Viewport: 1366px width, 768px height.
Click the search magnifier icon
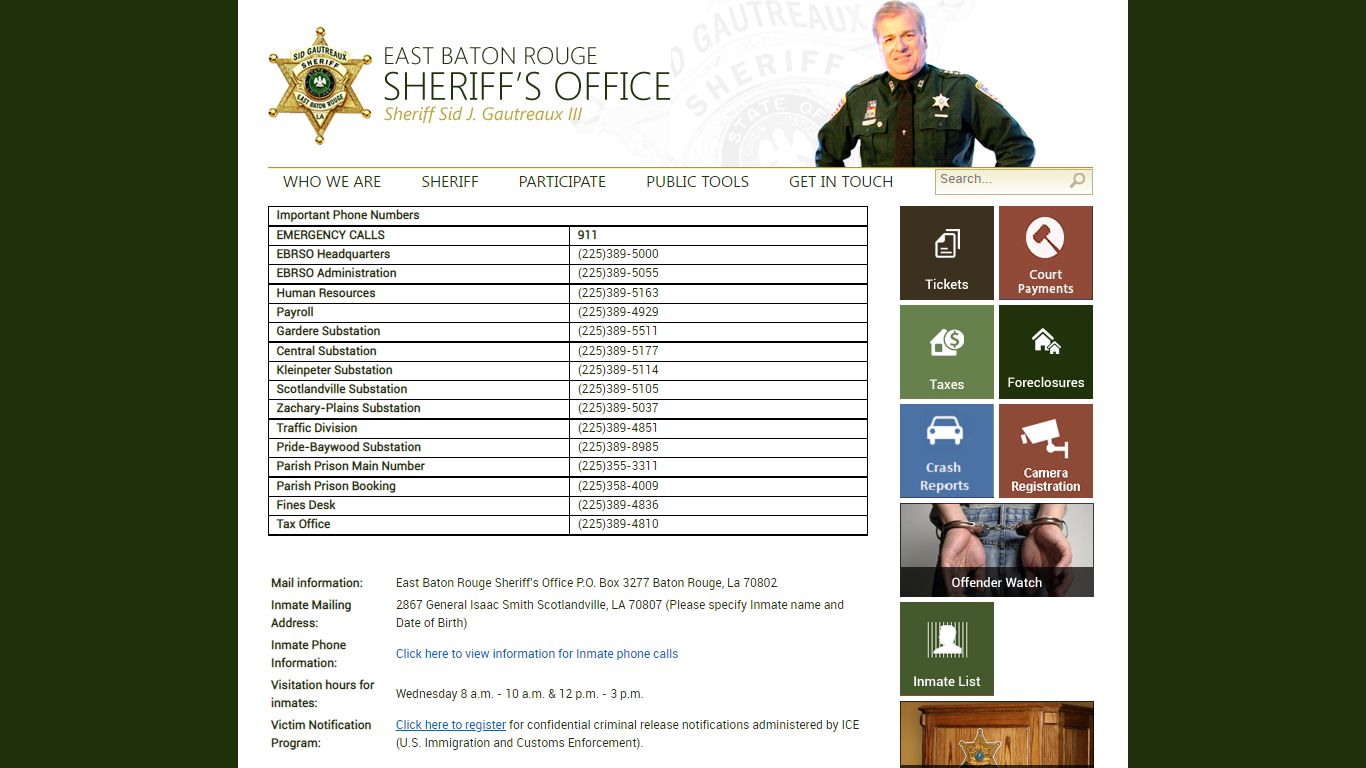(1077, 181)
